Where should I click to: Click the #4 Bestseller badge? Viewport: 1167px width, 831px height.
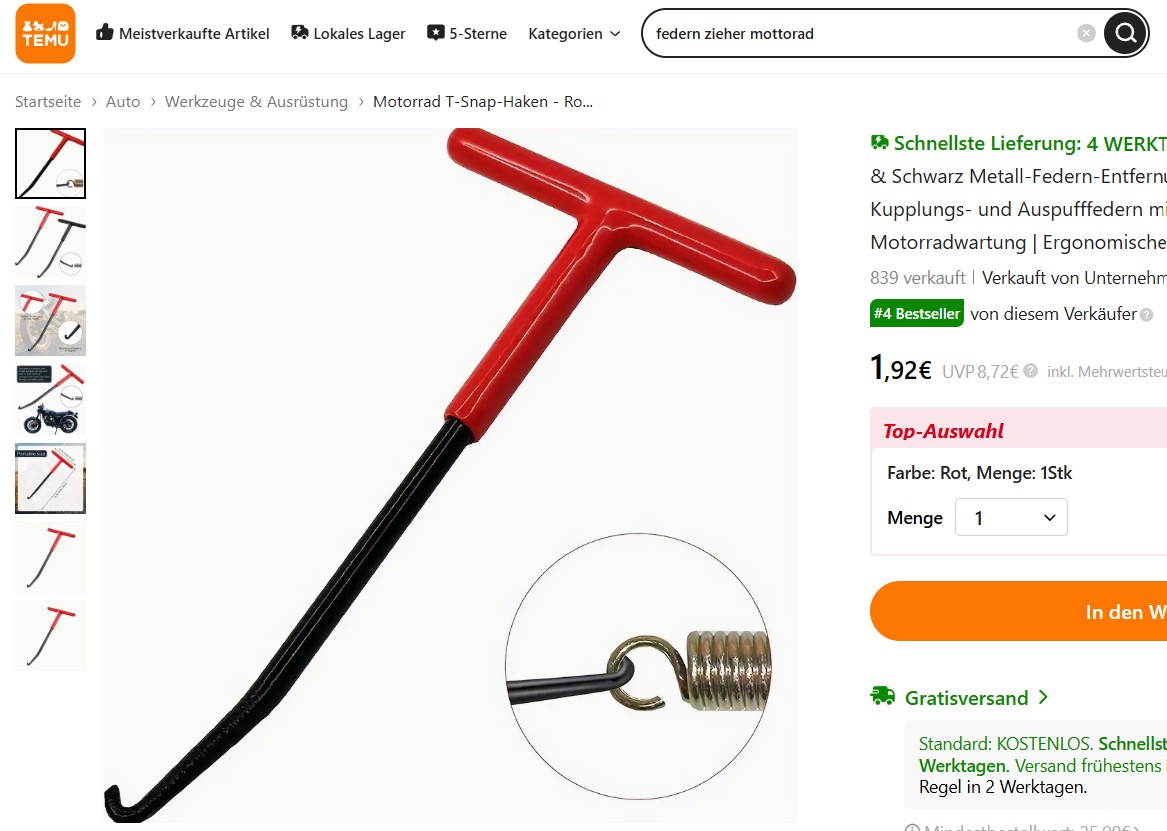click(x=916, y=313)
